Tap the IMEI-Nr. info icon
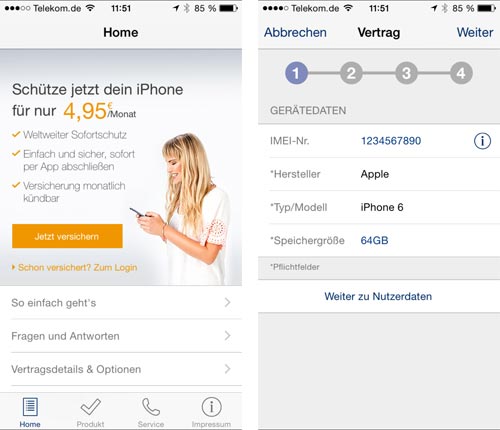Image resolution: width=500 pixels, height=430 pixels. [482, 141]
